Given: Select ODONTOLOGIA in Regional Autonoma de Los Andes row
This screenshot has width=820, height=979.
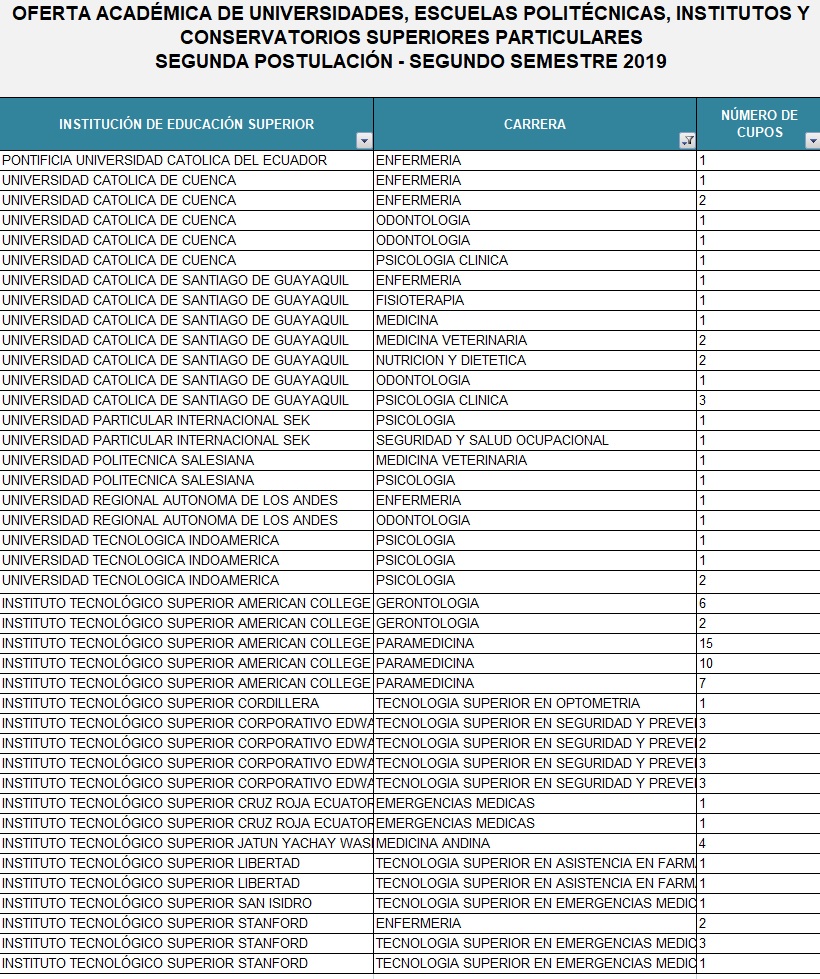Looking at the screenshot, I should point(535,520).
